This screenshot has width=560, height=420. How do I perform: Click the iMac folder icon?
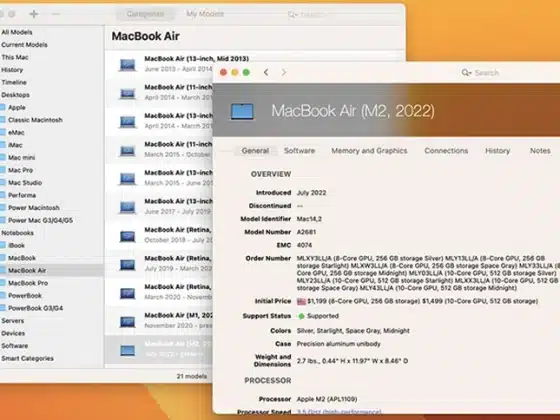(2, 145)
